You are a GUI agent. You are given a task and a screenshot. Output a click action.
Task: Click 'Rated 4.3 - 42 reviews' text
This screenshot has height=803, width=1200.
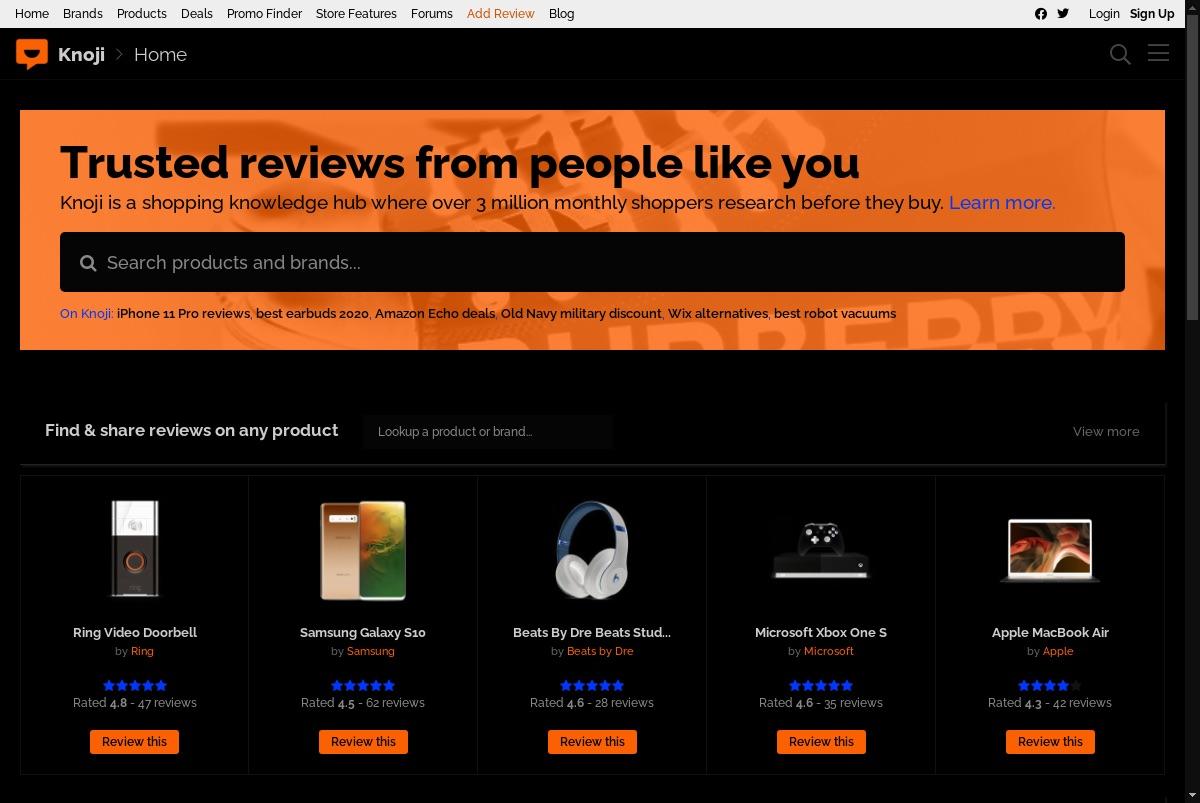[x=1050, y=703]
